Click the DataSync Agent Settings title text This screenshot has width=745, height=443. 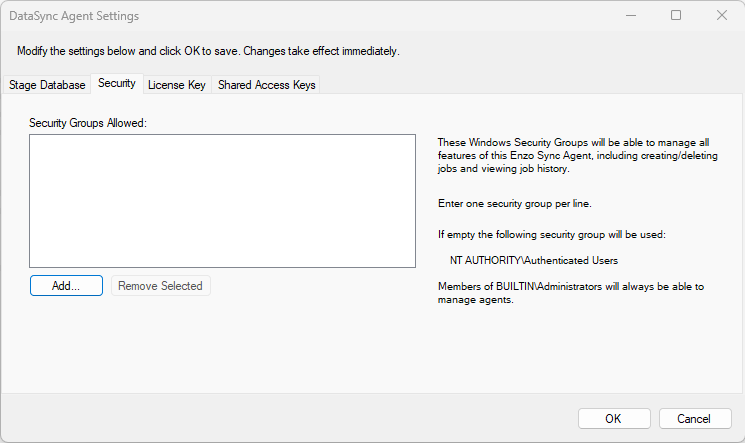click(74, 16)
